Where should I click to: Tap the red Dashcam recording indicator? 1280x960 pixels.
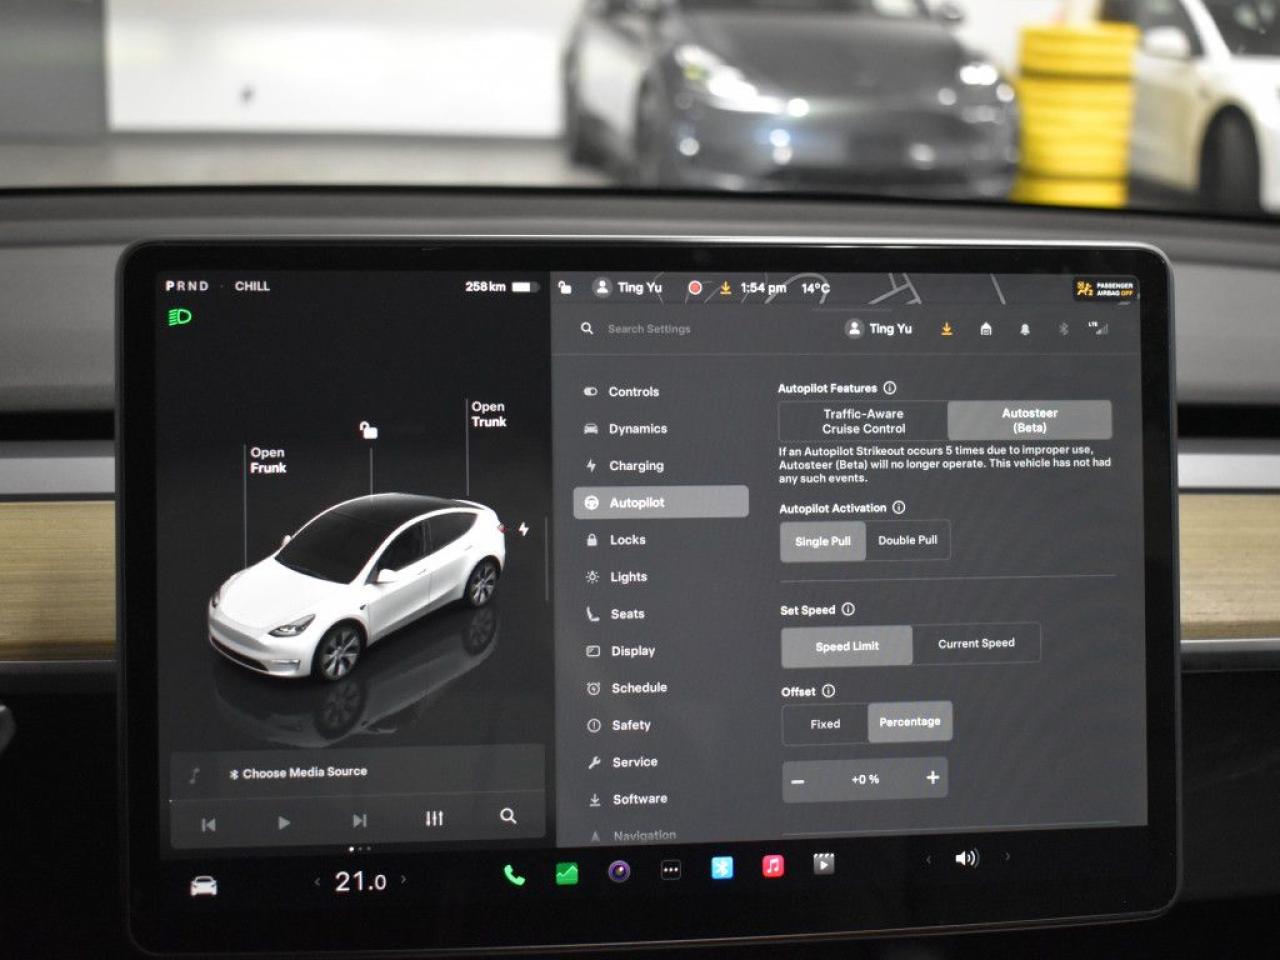(694, 288)
